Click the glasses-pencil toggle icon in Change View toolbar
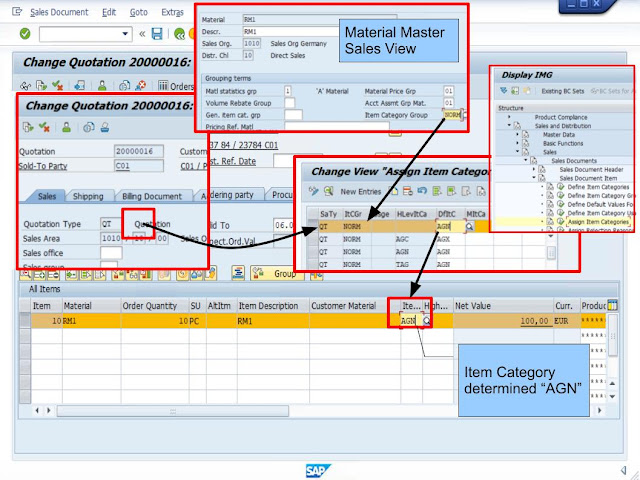The image size is (640, 480). [x=313, y=191]
